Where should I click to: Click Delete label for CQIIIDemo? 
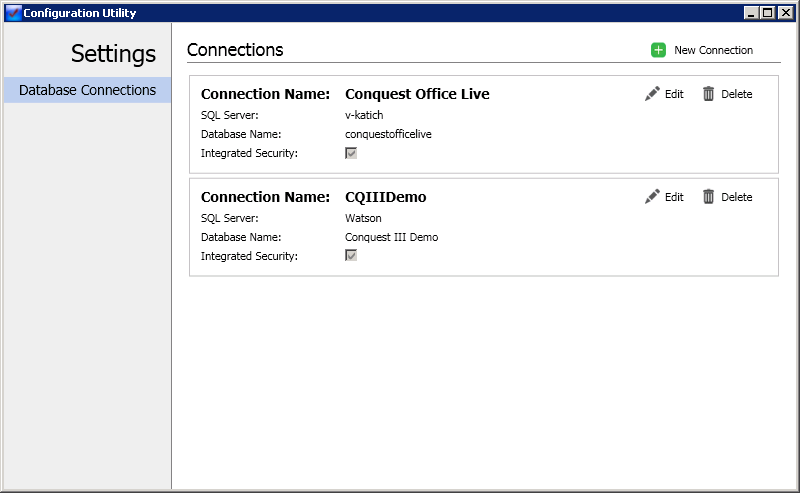pos(737,197)
